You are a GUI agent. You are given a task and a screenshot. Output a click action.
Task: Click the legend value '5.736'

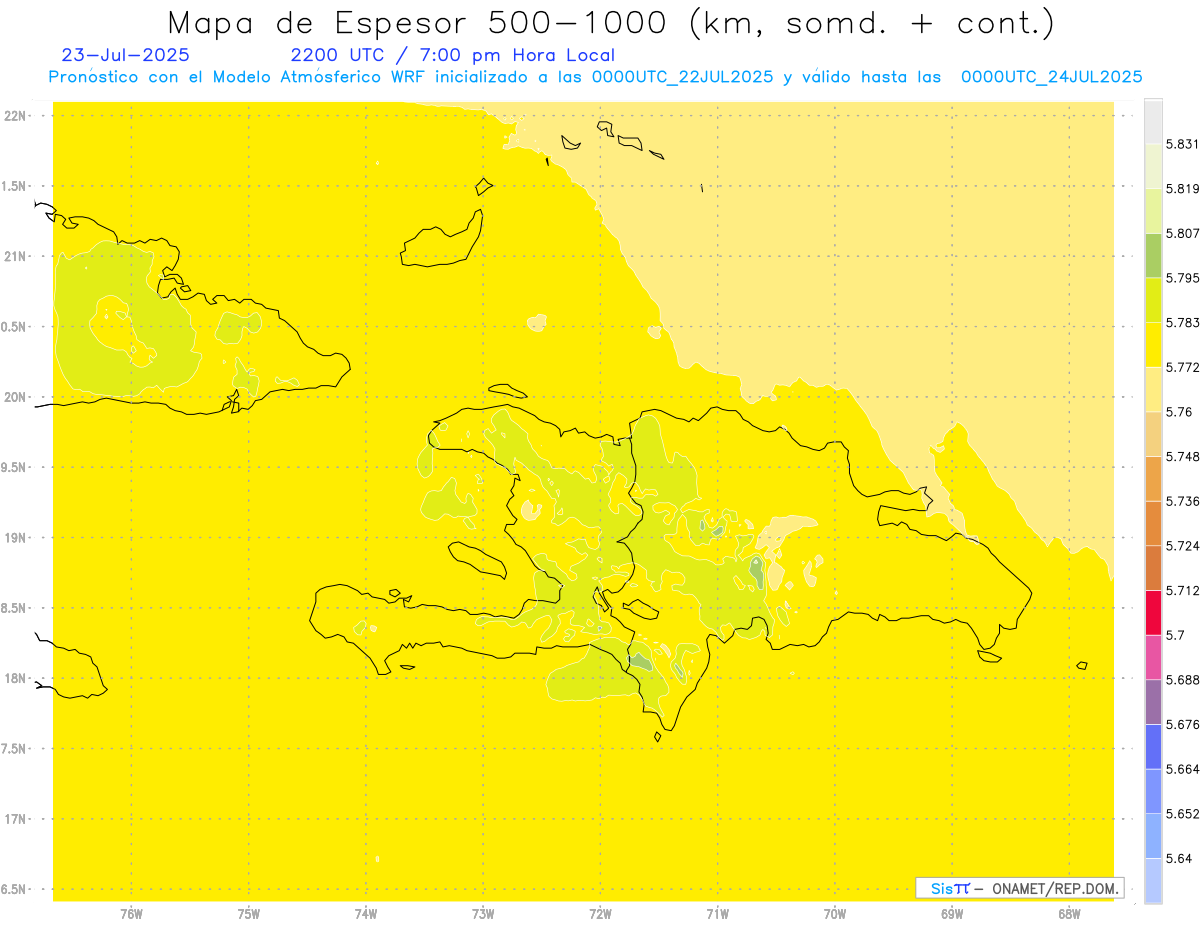(1183, 501)
